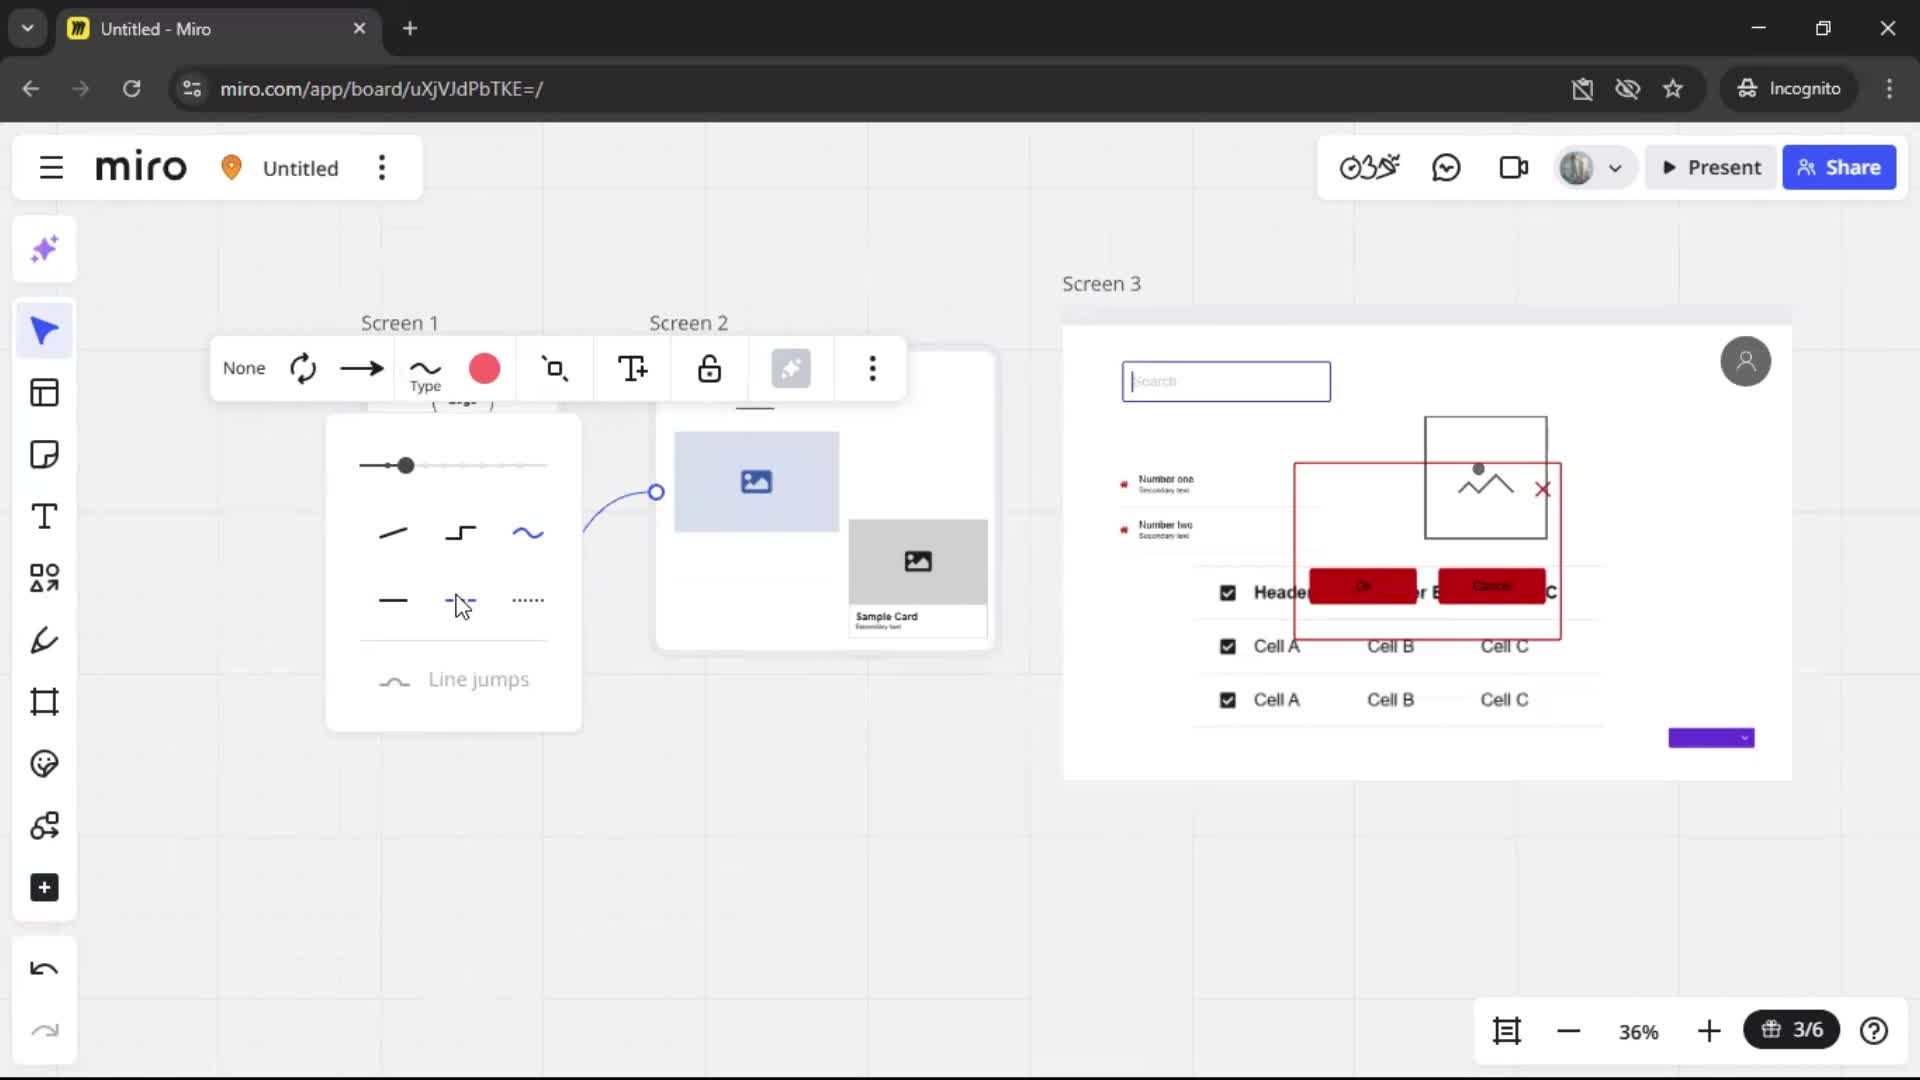Open the help question mark menu
This screenshot has width=1920, height=1080.
point(1873,1030)
